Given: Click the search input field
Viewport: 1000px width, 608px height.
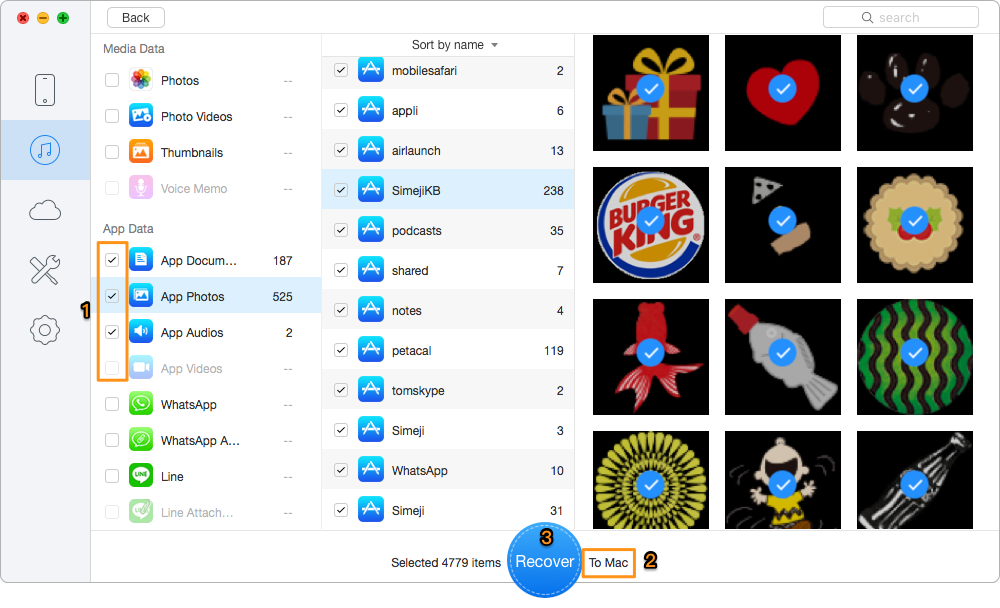Looking at the screenshot, I should click(x=901, y=17).
